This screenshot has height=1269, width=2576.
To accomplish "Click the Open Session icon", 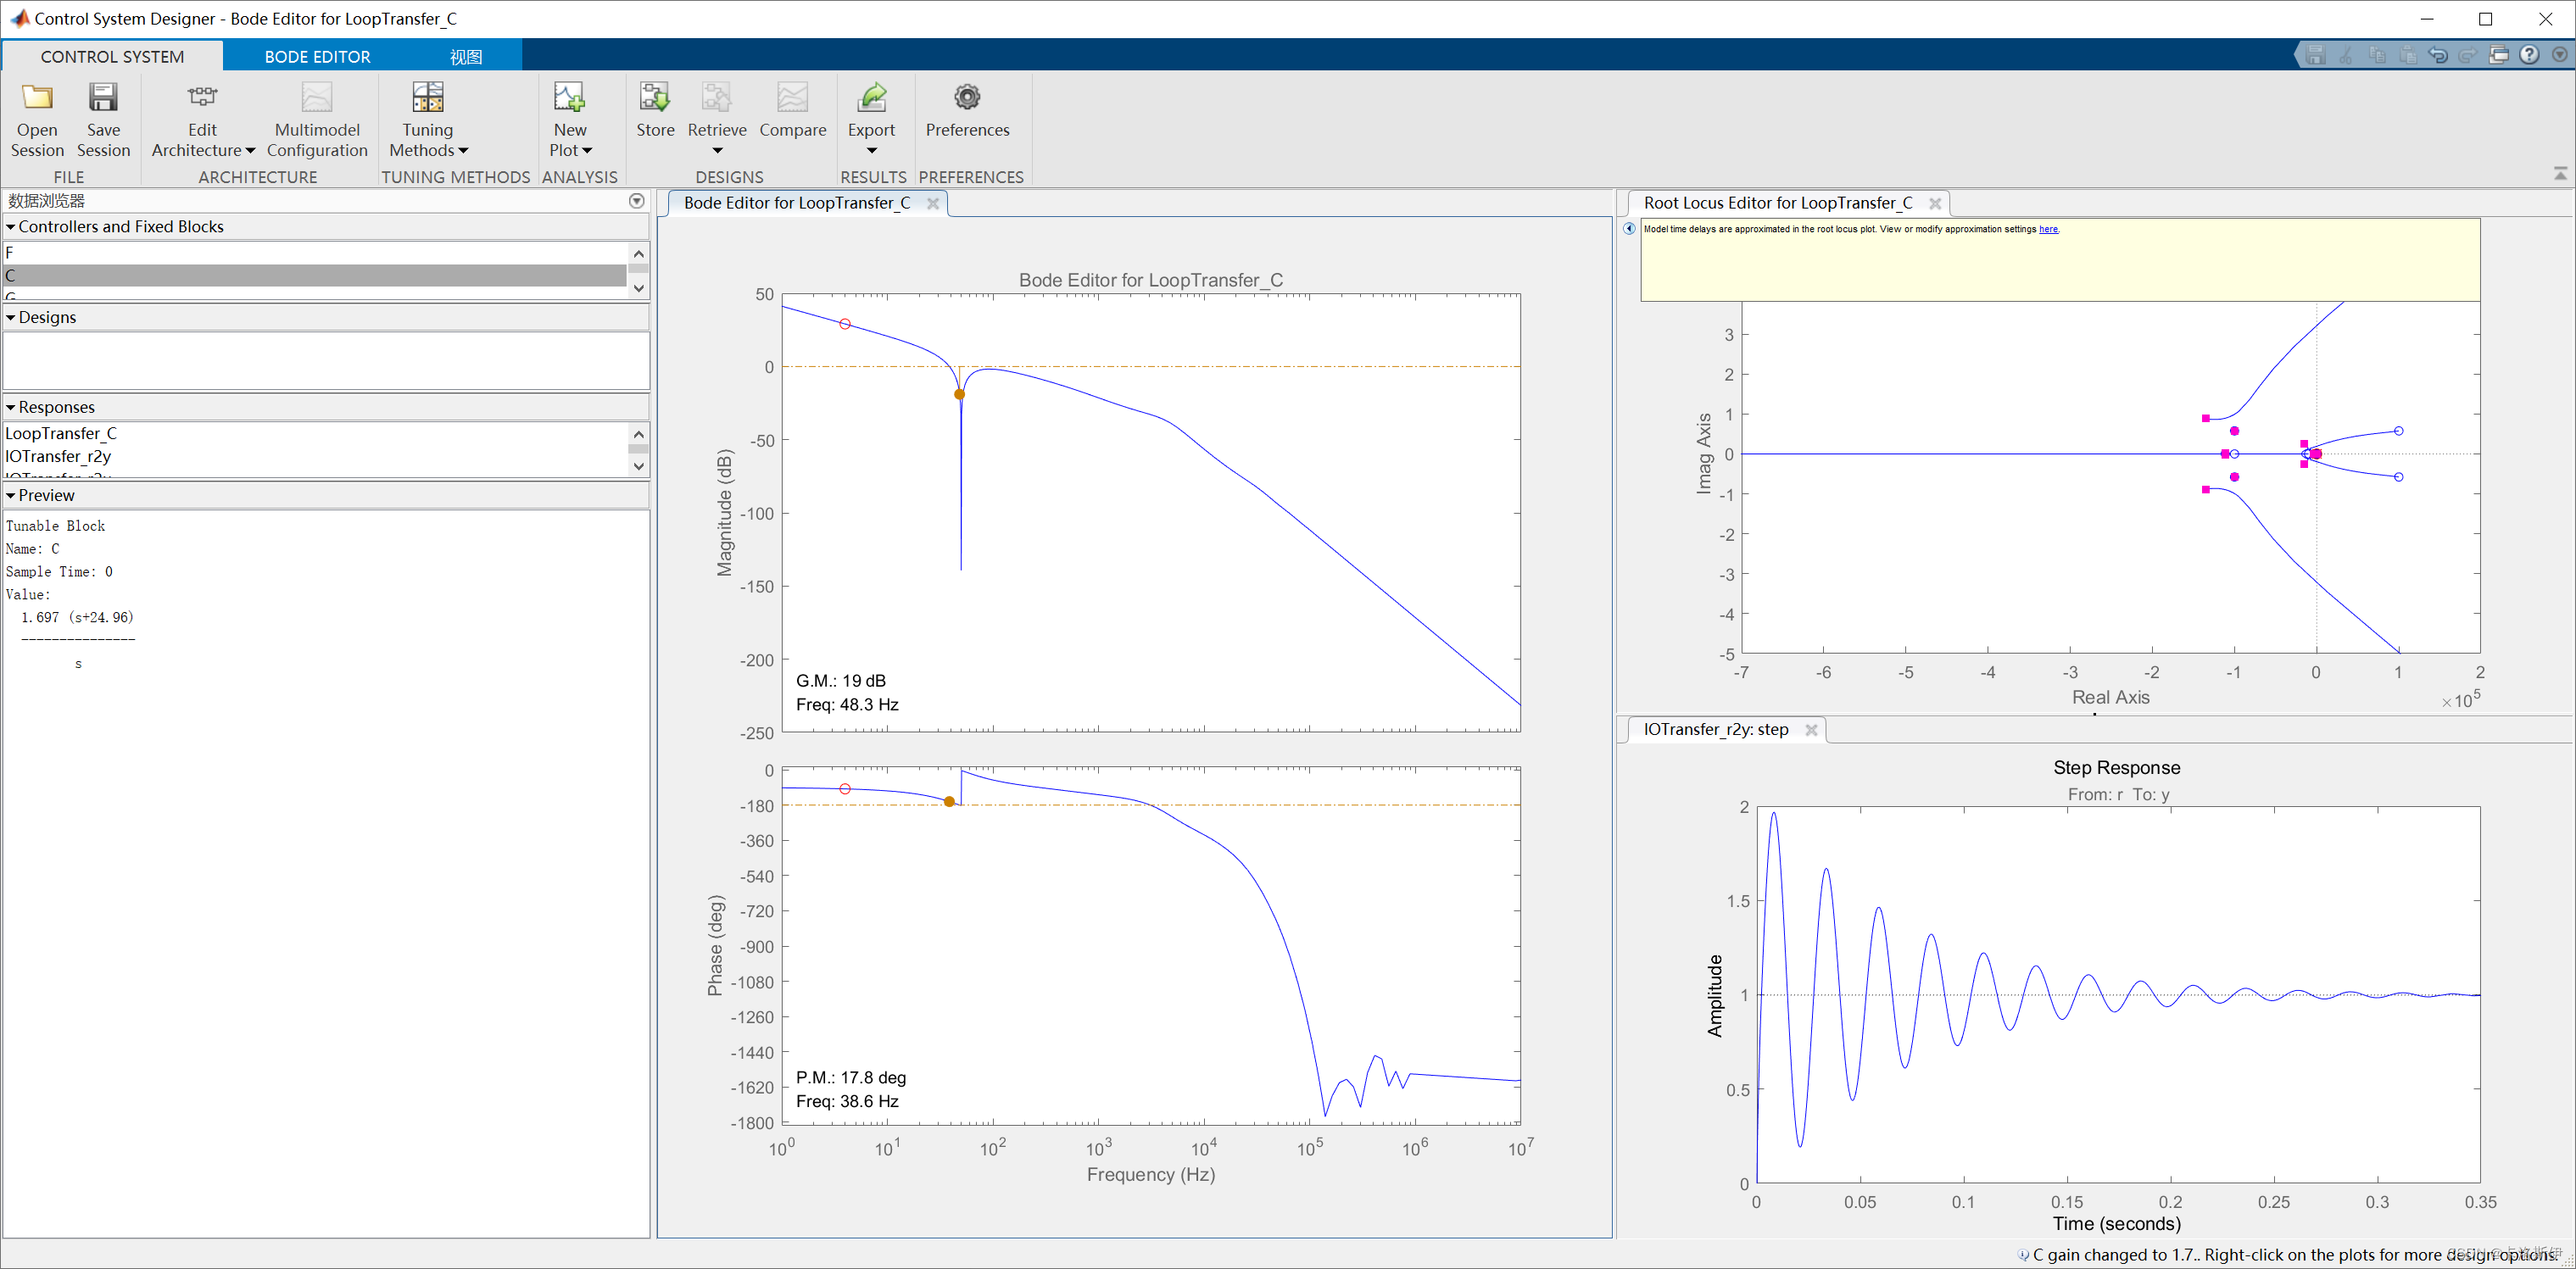I will click(x=37, y=98).
